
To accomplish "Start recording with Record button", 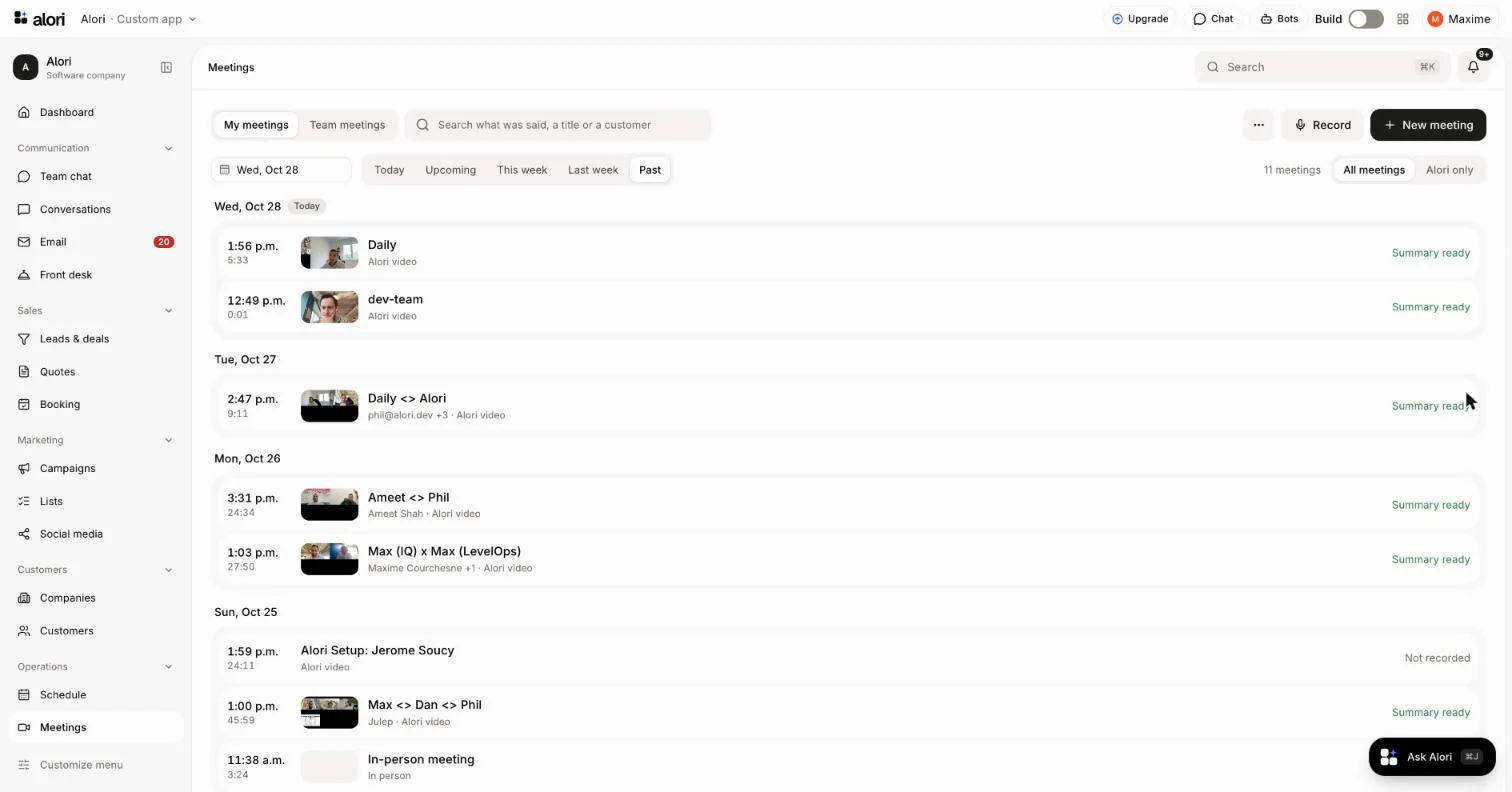I will point(1322,125).
